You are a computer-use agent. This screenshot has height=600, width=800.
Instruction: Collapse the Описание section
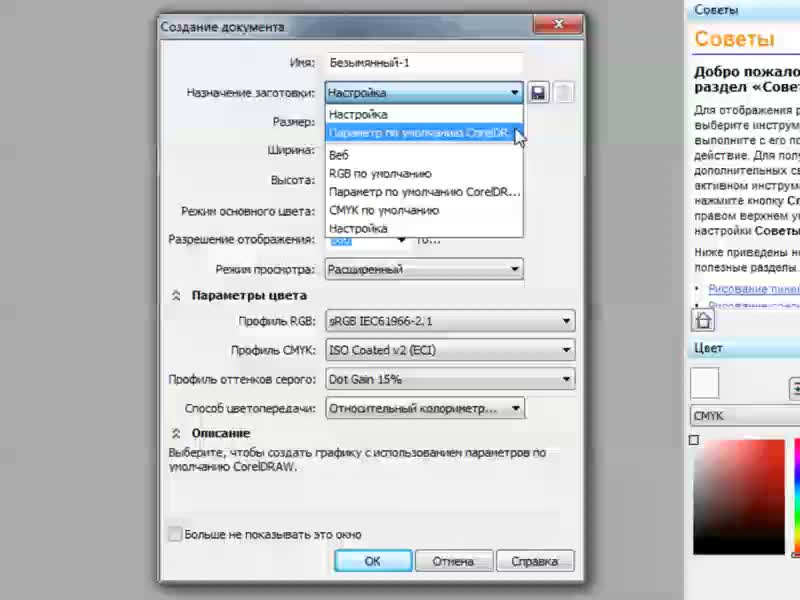176,433
